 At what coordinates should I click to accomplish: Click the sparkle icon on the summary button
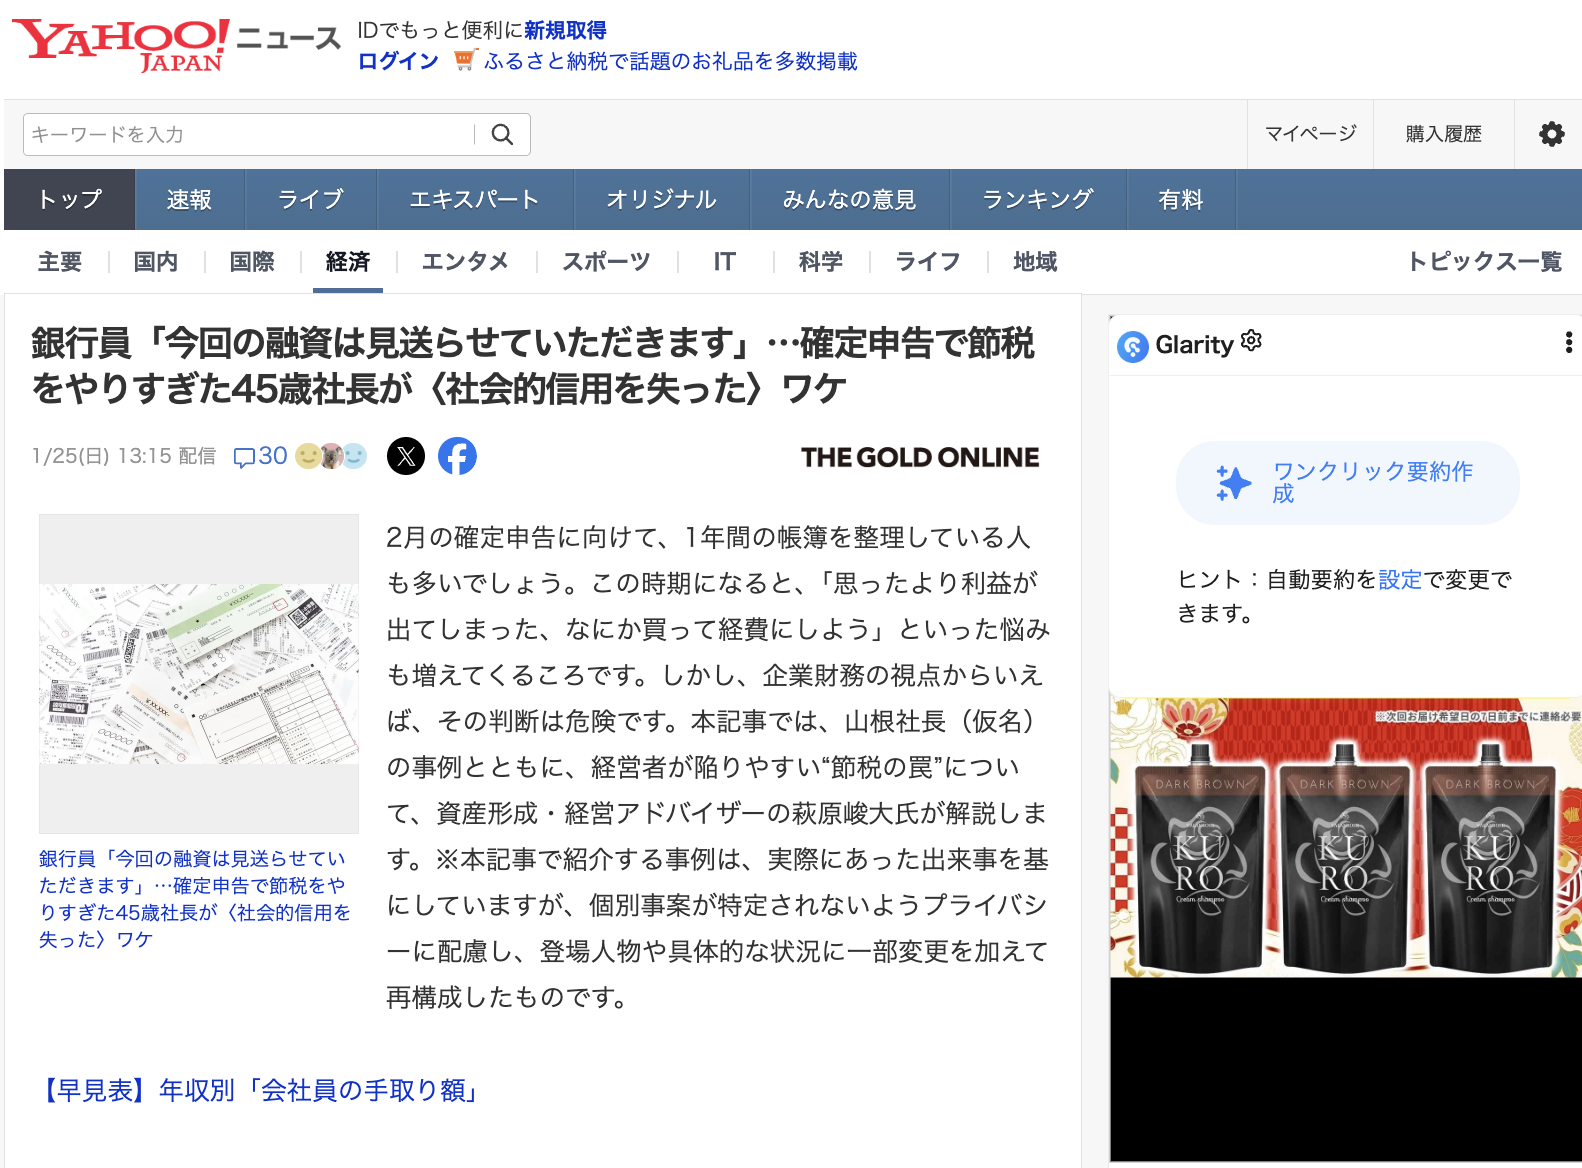(1233, 483)
